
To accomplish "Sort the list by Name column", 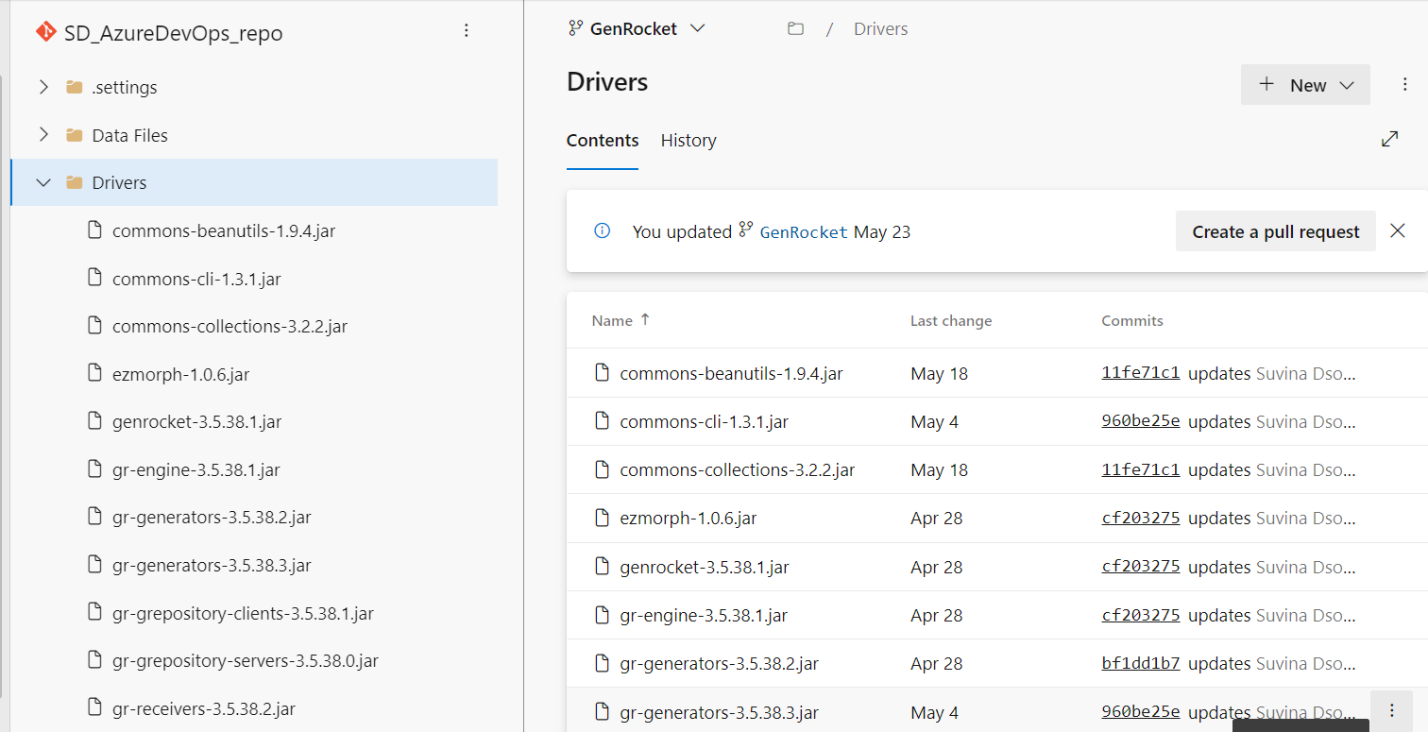I will pyautogui.click(x=621, y=320).
